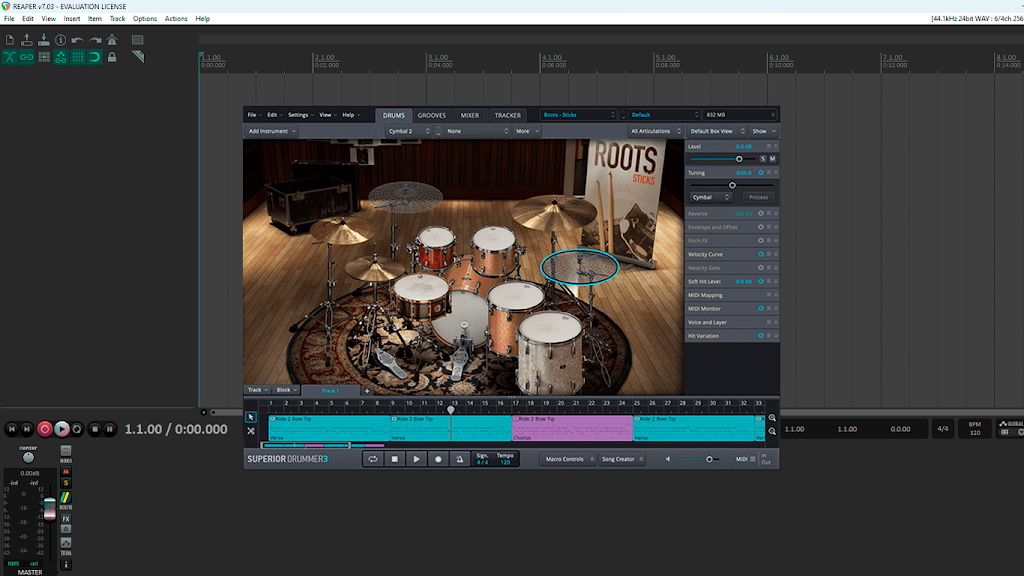Open the Default Box View dropdown
The image size is (1024, 576).
[x=716, y=131]
